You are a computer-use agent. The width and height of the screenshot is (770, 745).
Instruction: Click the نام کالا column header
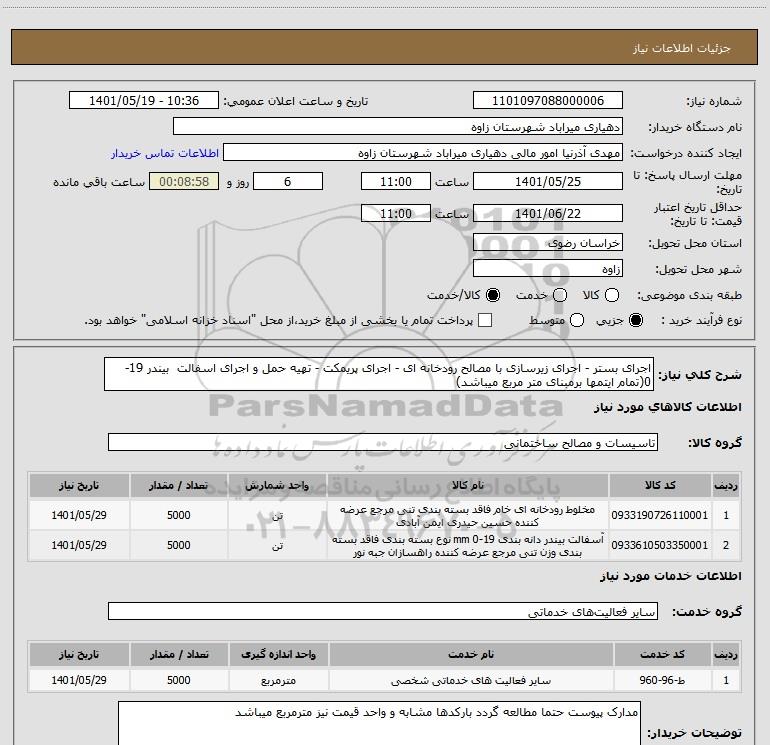pyautogui.click(x=468, y=485)
